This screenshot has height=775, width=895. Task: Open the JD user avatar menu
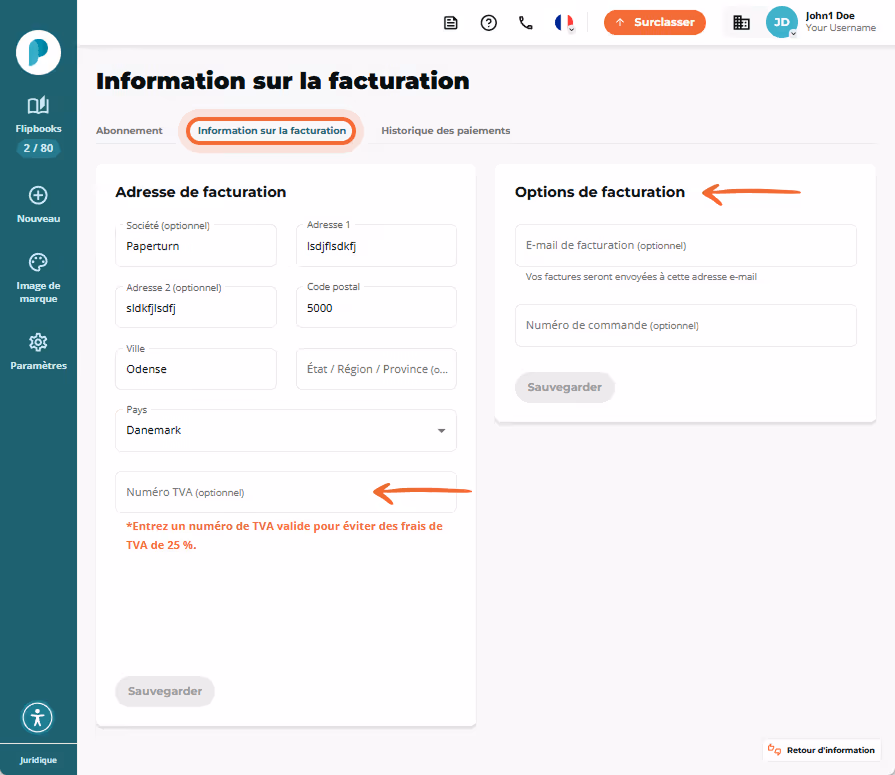click(x=781, y=22)
